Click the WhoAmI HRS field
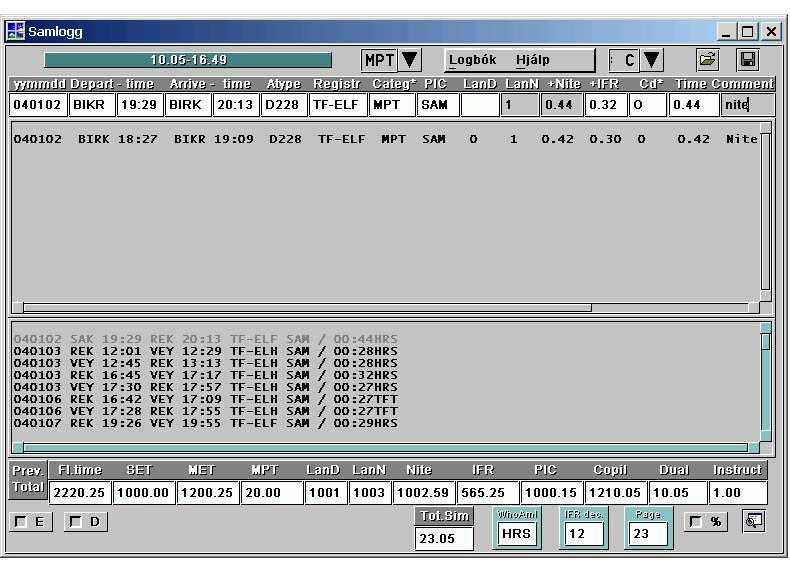The image size is (790, 580). 516,534
